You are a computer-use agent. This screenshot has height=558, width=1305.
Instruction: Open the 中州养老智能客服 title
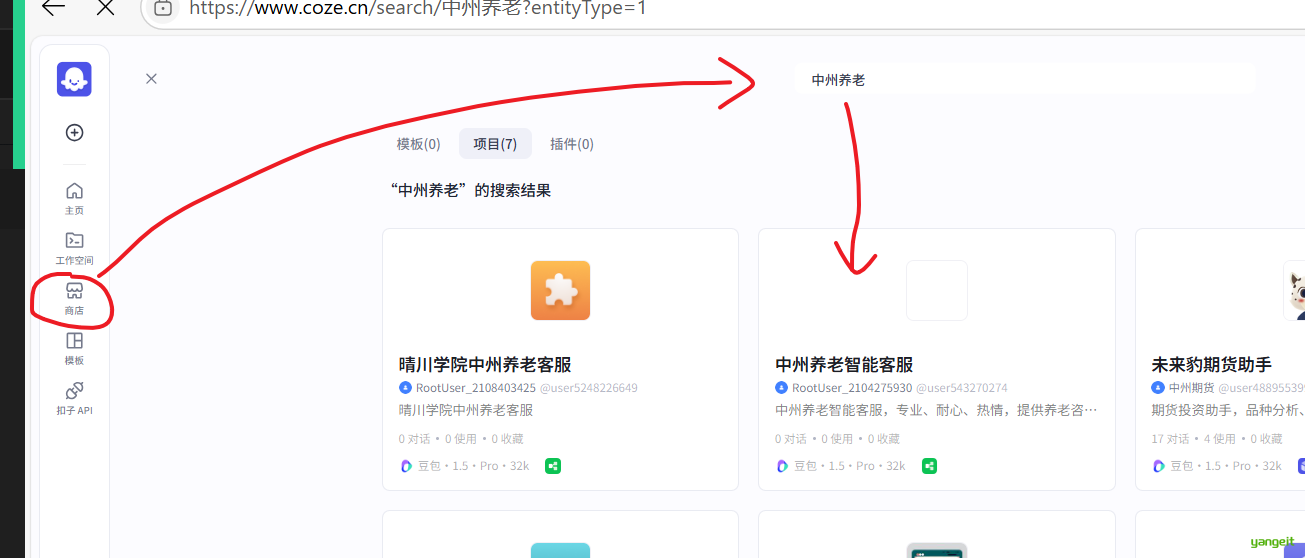tap(844, 365)
